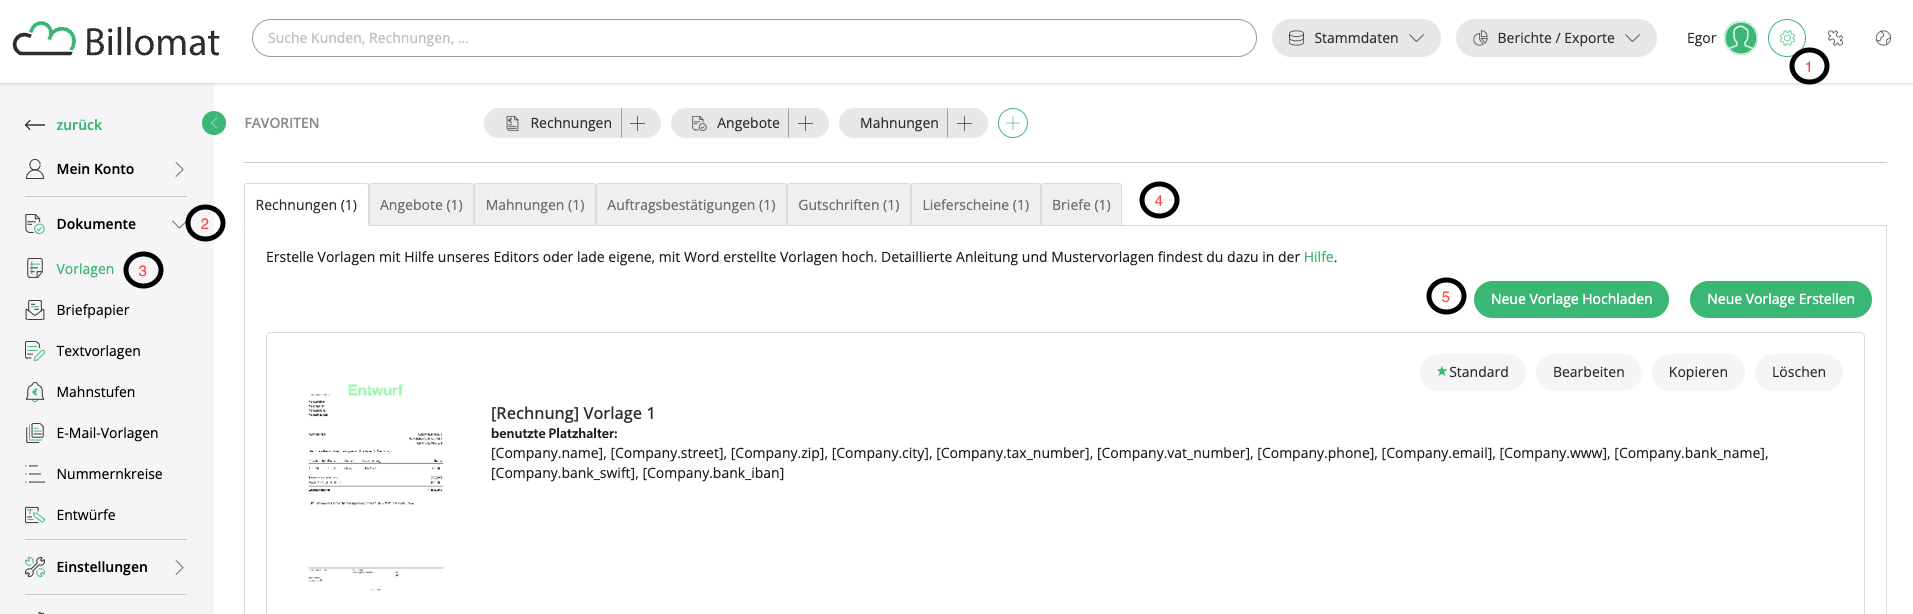Switch to Gutschriften (1) tab
This screenshot has width=1913, height=614.
pyautogui.click(x=849, y=205)
